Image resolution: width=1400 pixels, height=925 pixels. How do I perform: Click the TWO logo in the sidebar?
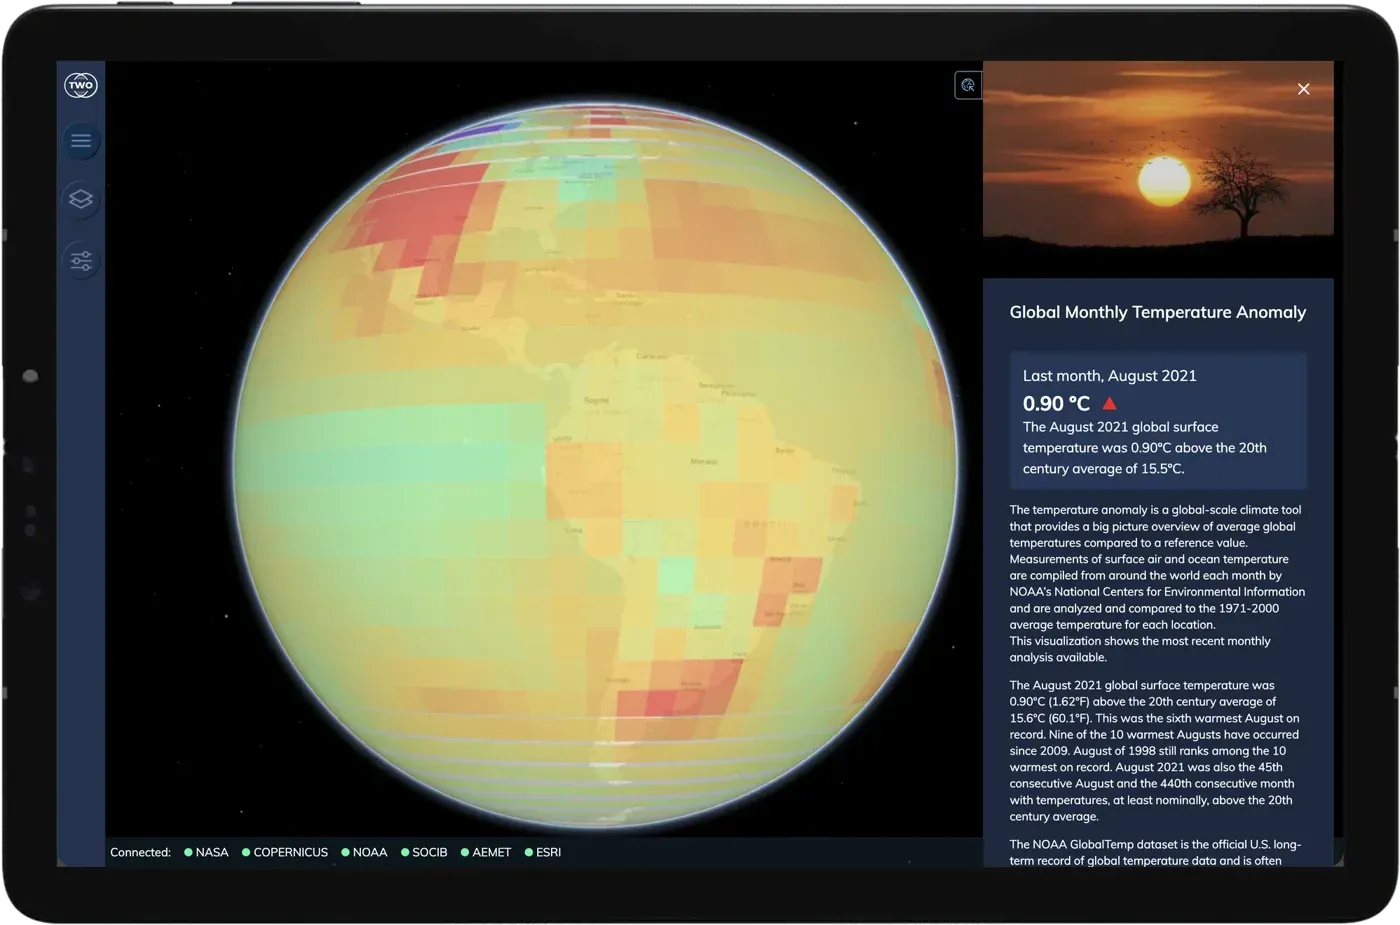(81, 85)
